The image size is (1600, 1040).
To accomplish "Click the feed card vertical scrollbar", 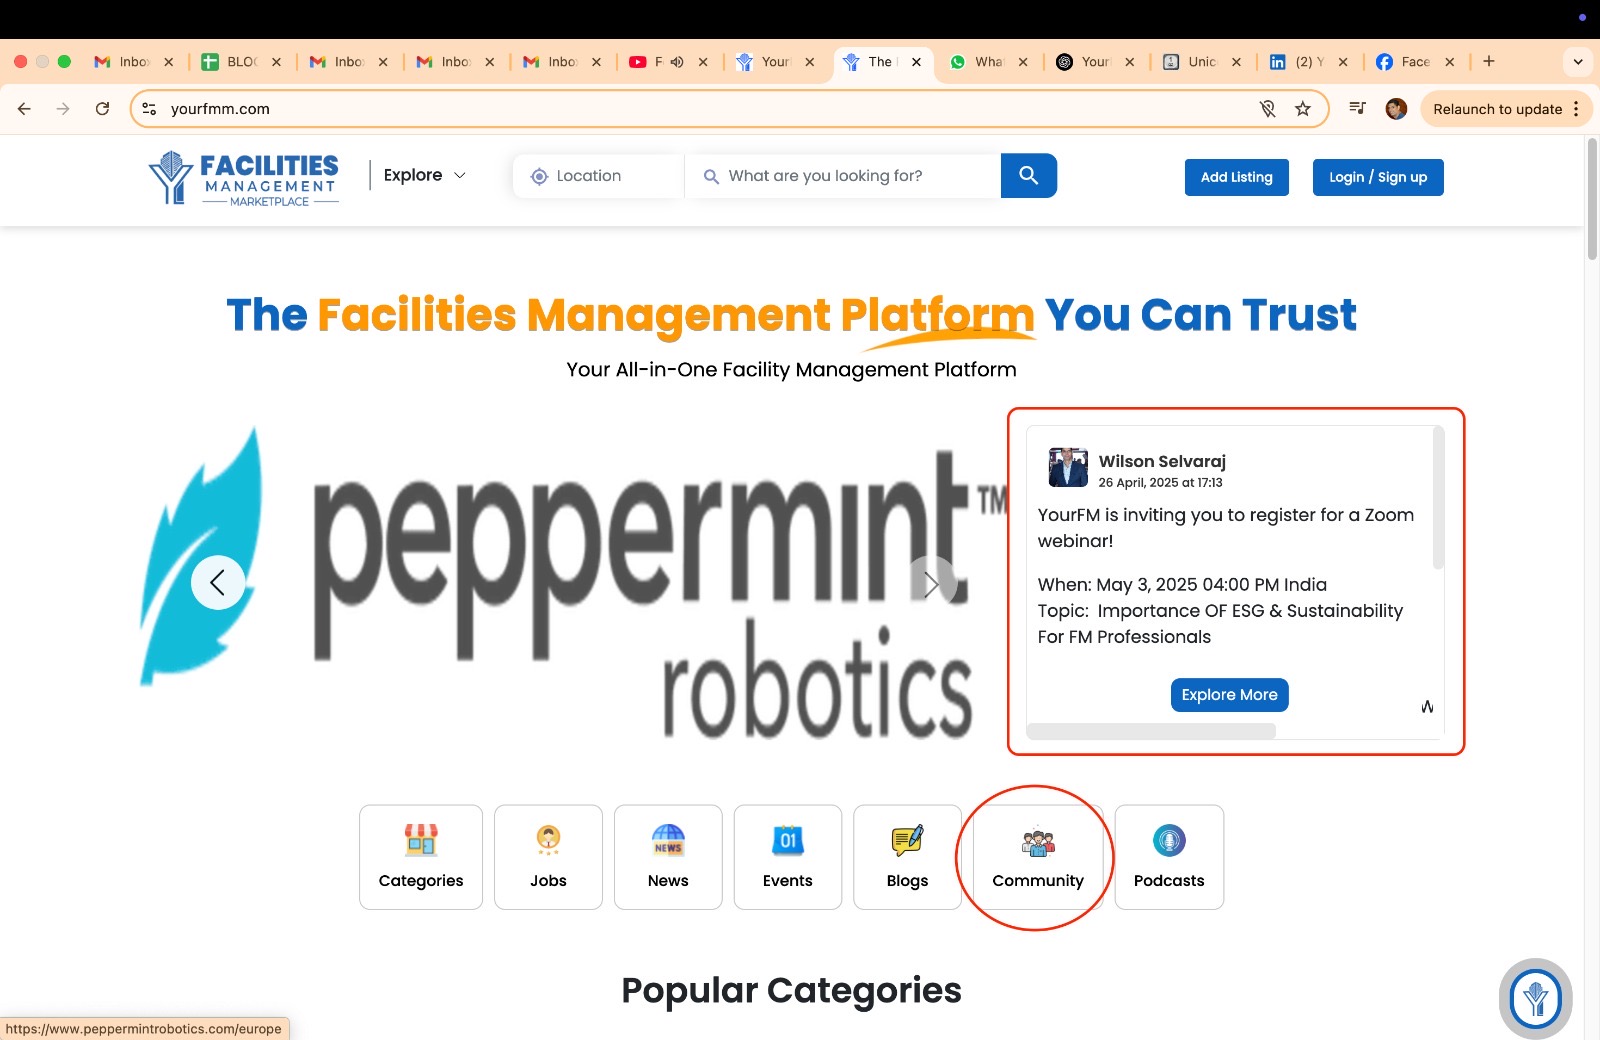I will coord(1438,497).
